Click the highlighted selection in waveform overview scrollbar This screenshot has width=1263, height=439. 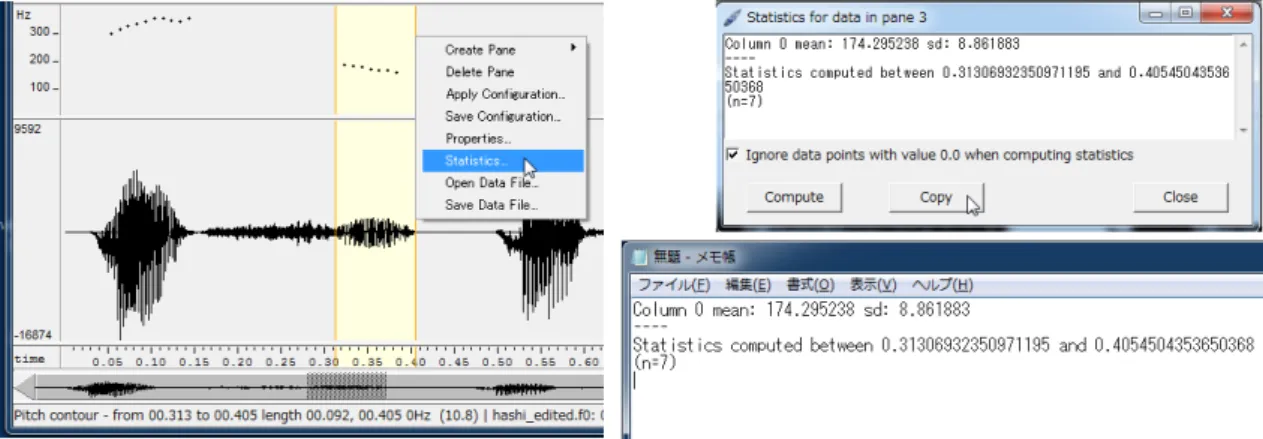[346, 386]
